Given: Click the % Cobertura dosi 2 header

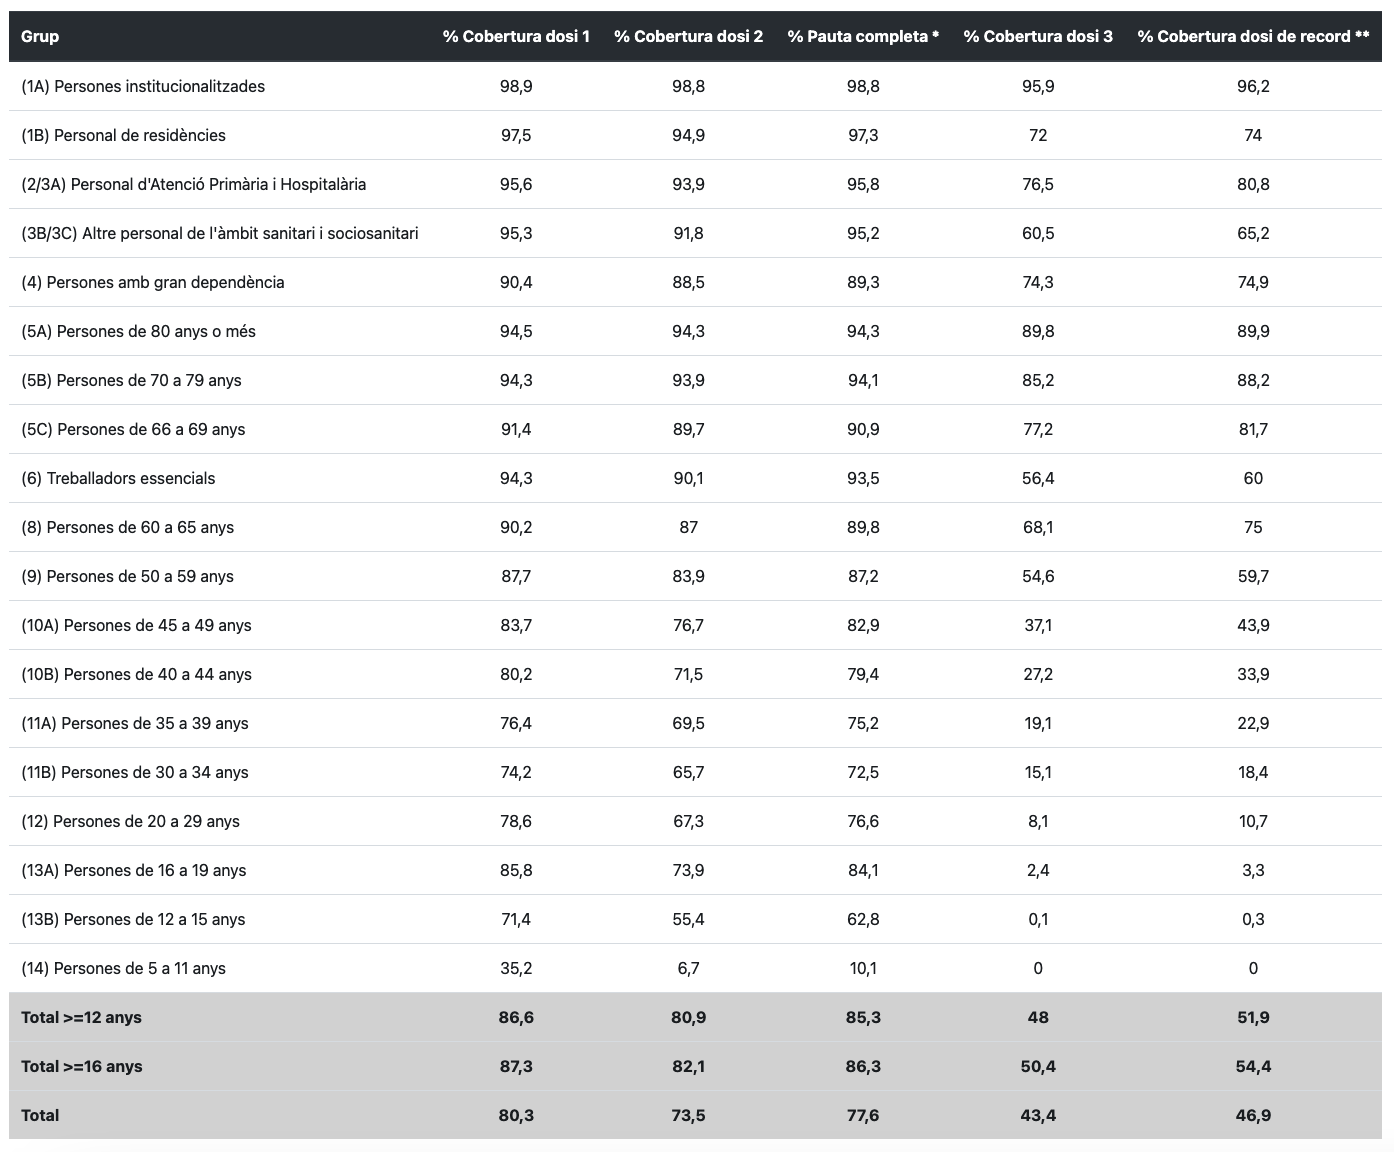Looking at the screenshot, I should (x=688, y=36).
